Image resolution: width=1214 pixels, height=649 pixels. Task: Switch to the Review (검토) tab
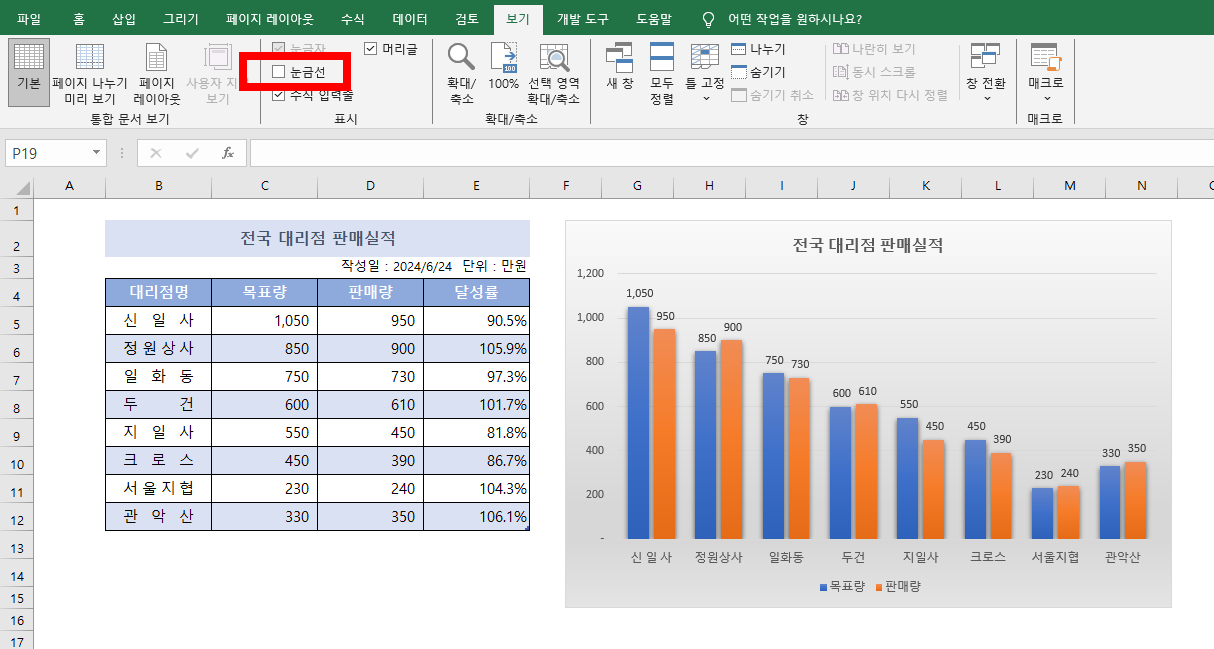click(x=467, y=19)
